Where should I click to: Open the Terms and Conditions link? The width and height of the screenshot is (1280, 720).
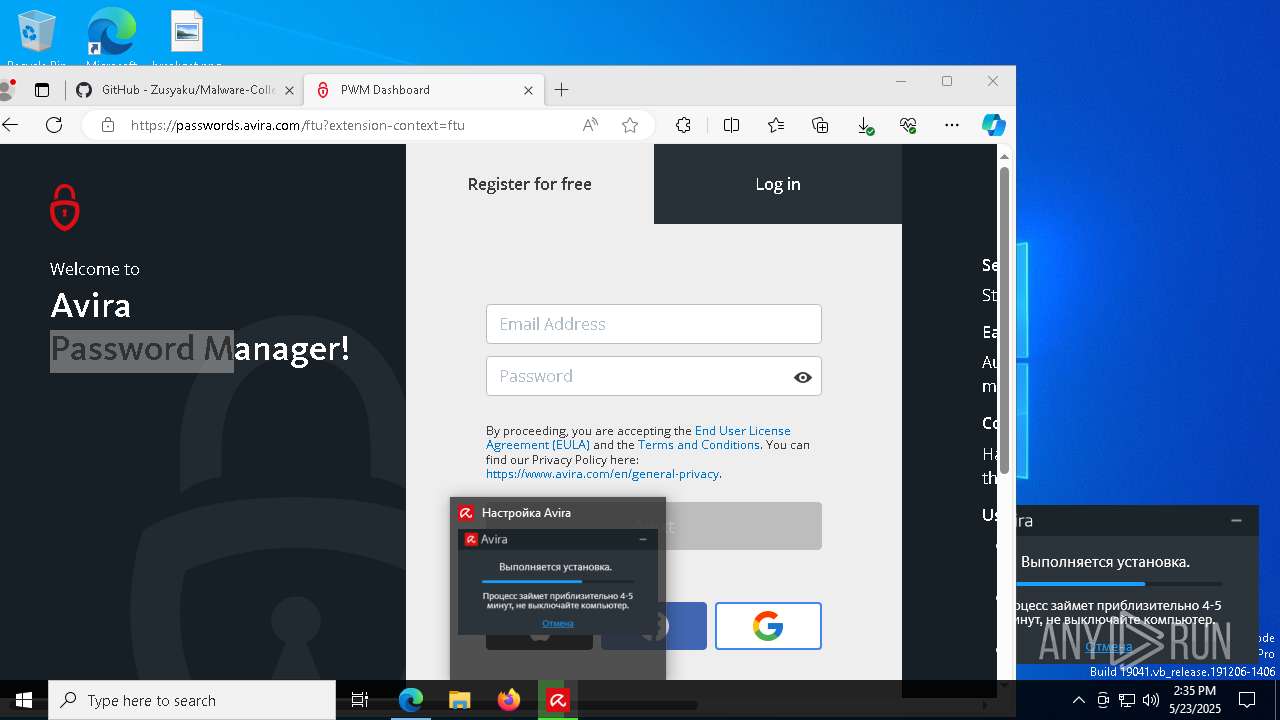[x=699, y=445]
